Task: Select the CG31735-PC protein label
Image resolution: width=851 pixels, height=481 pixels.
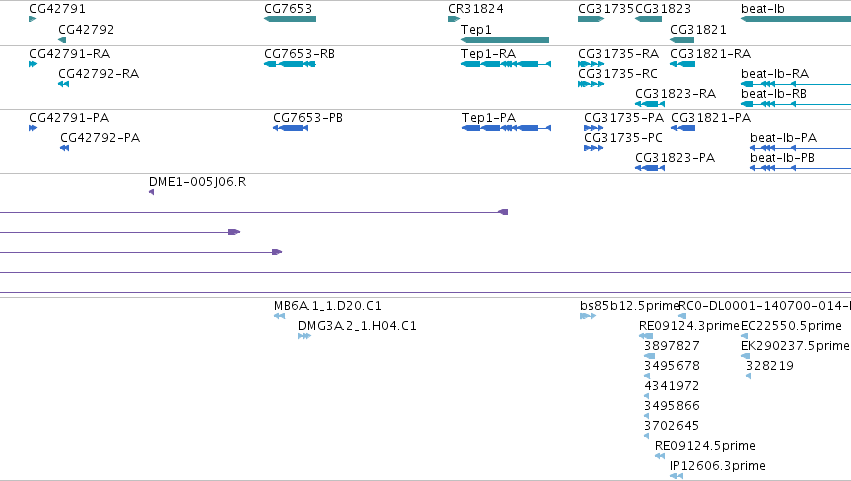Action: [x=623, y=137]
